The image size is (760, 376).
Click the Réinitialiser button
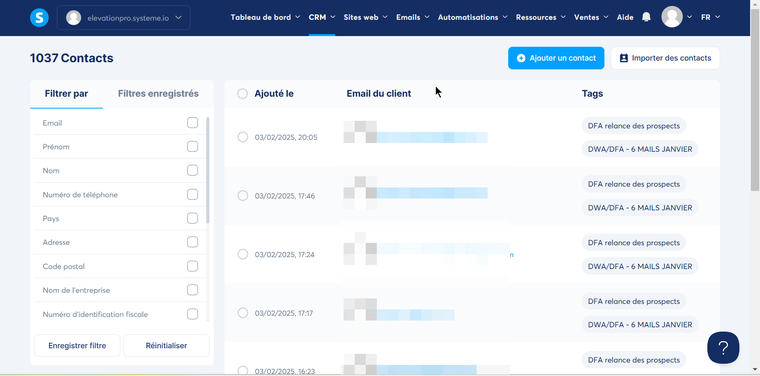pyautogui.click(x=166, y=345)
